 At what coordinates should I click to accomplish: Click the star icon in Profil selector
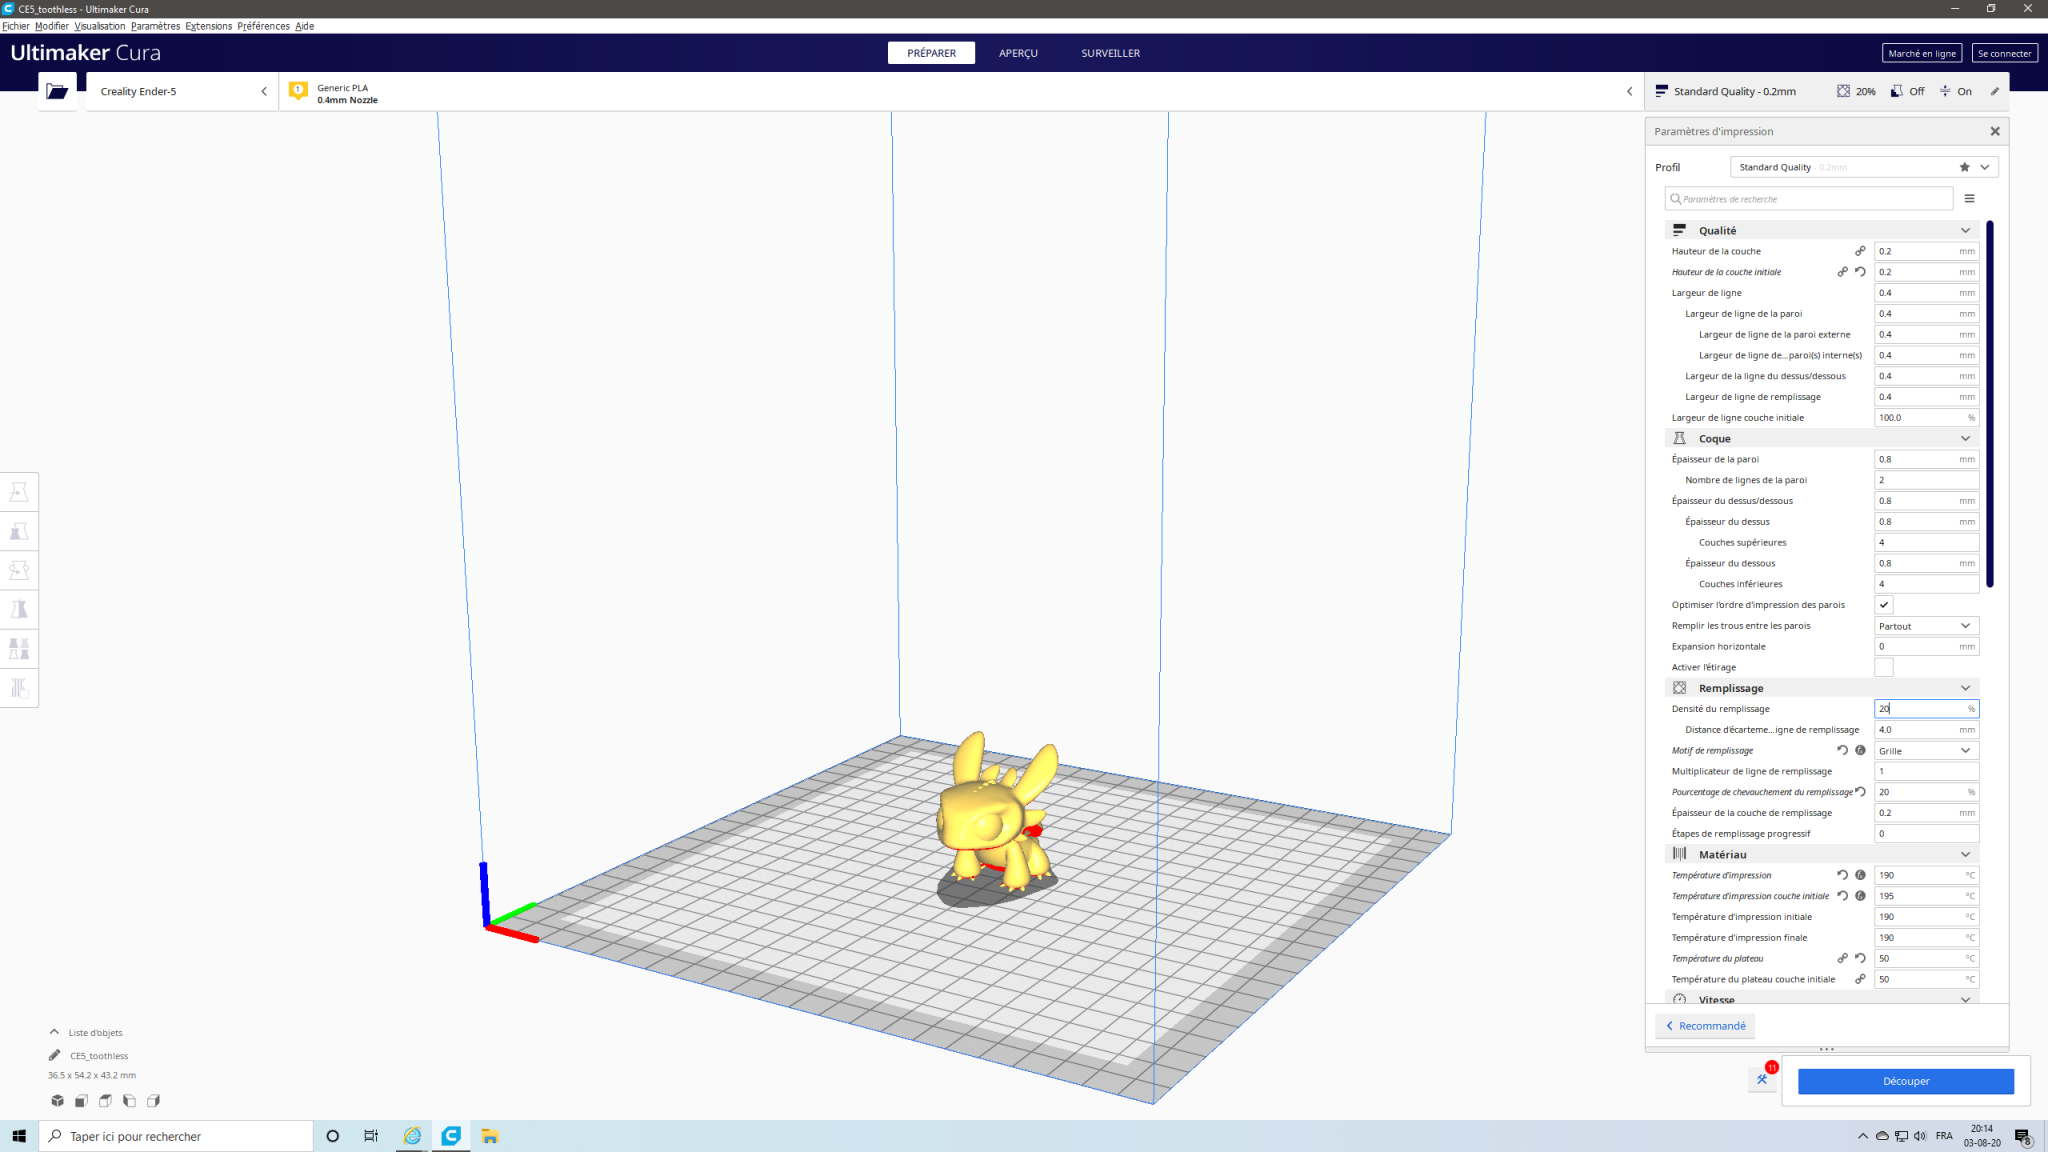point(1964,167)
